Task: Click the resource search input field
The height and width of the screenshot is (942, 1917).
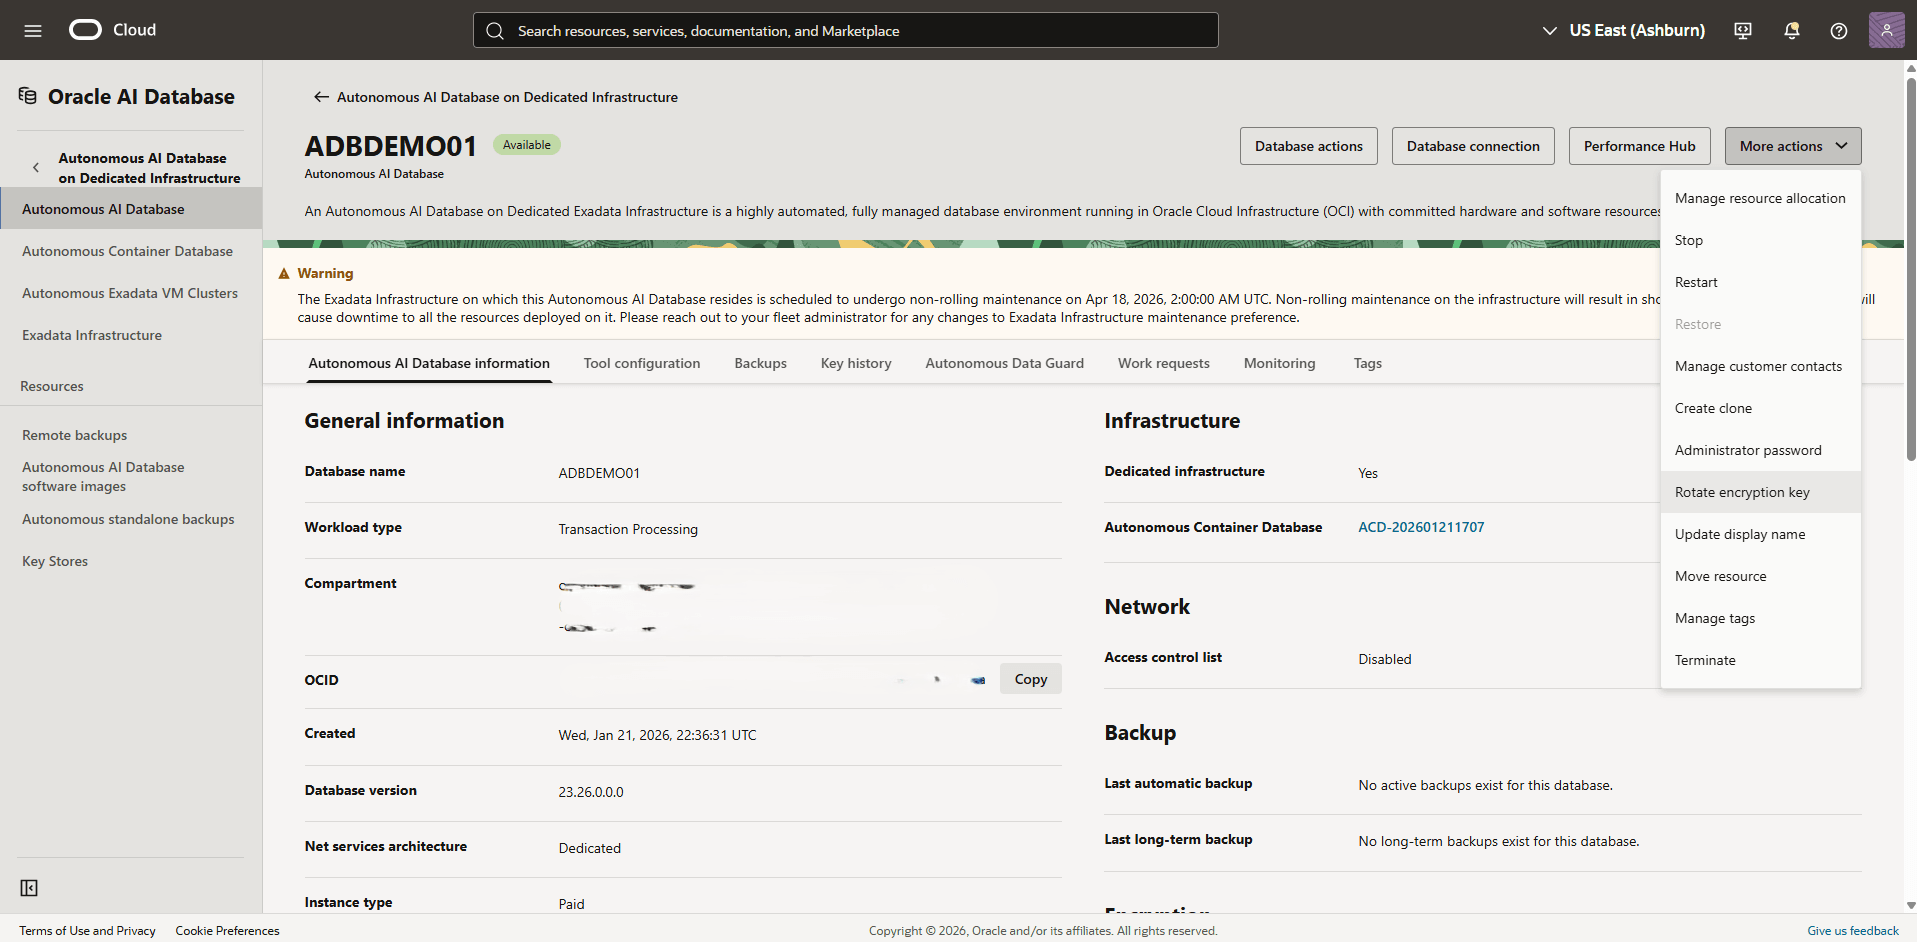Action: tap(845, 30)
